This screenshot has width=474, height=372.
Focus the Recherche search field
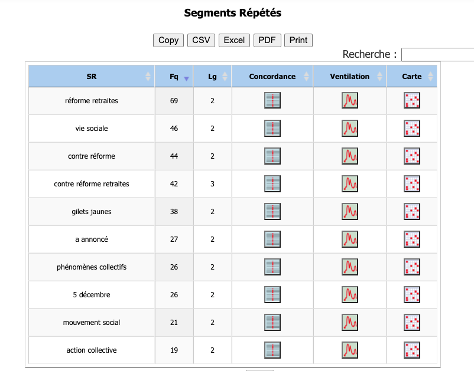coord(438,55)
